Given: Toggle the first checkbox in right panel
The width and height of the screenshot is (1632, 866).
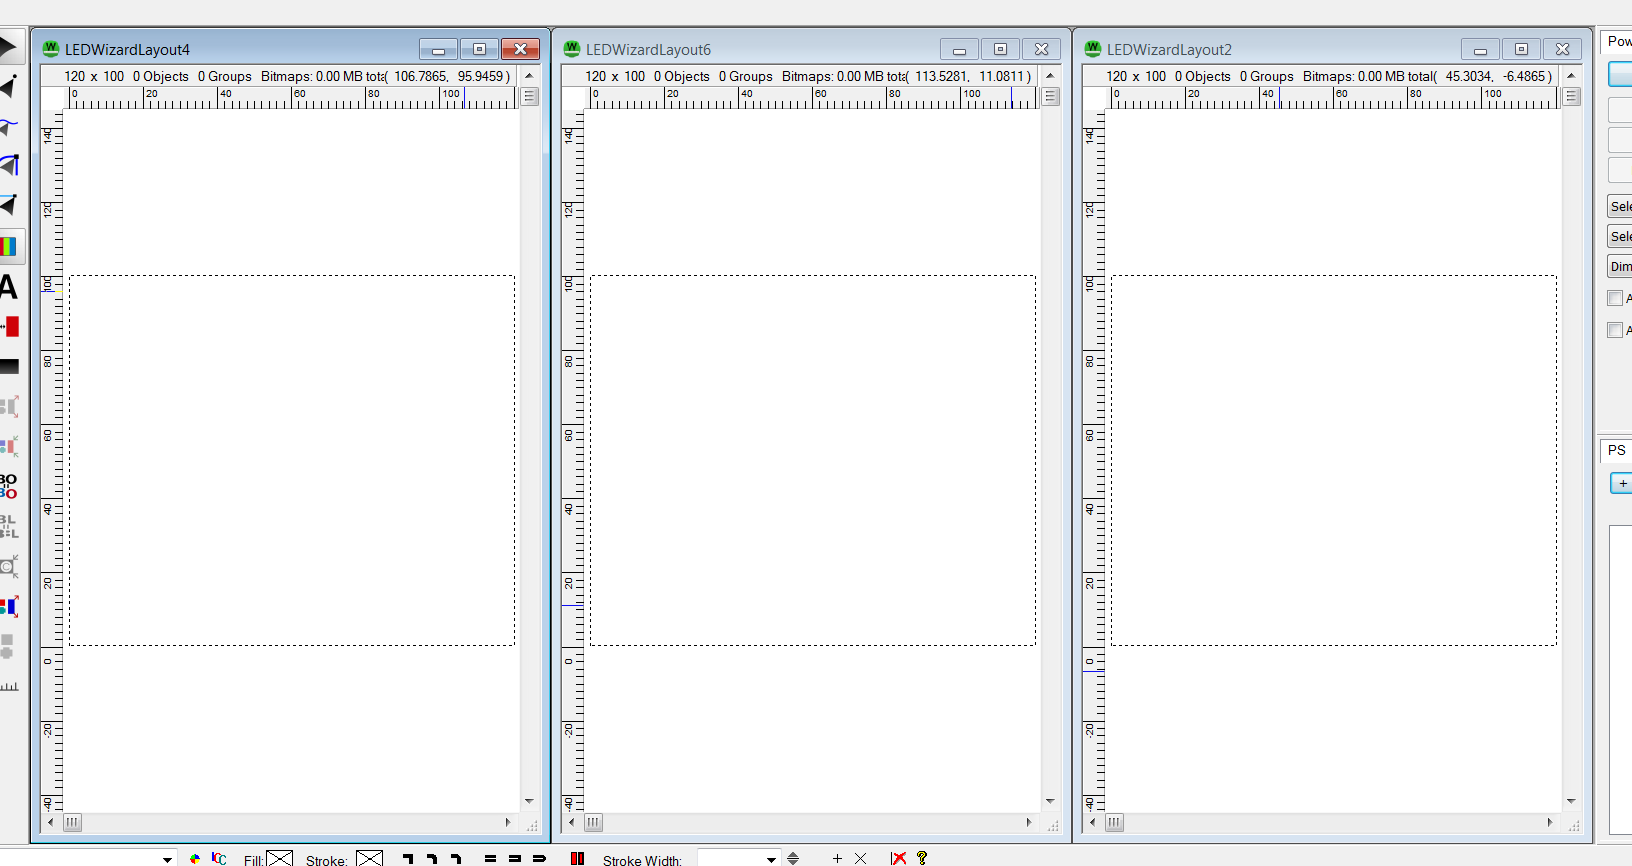Looking at the screenshot, I should [x=1614, y=298].
